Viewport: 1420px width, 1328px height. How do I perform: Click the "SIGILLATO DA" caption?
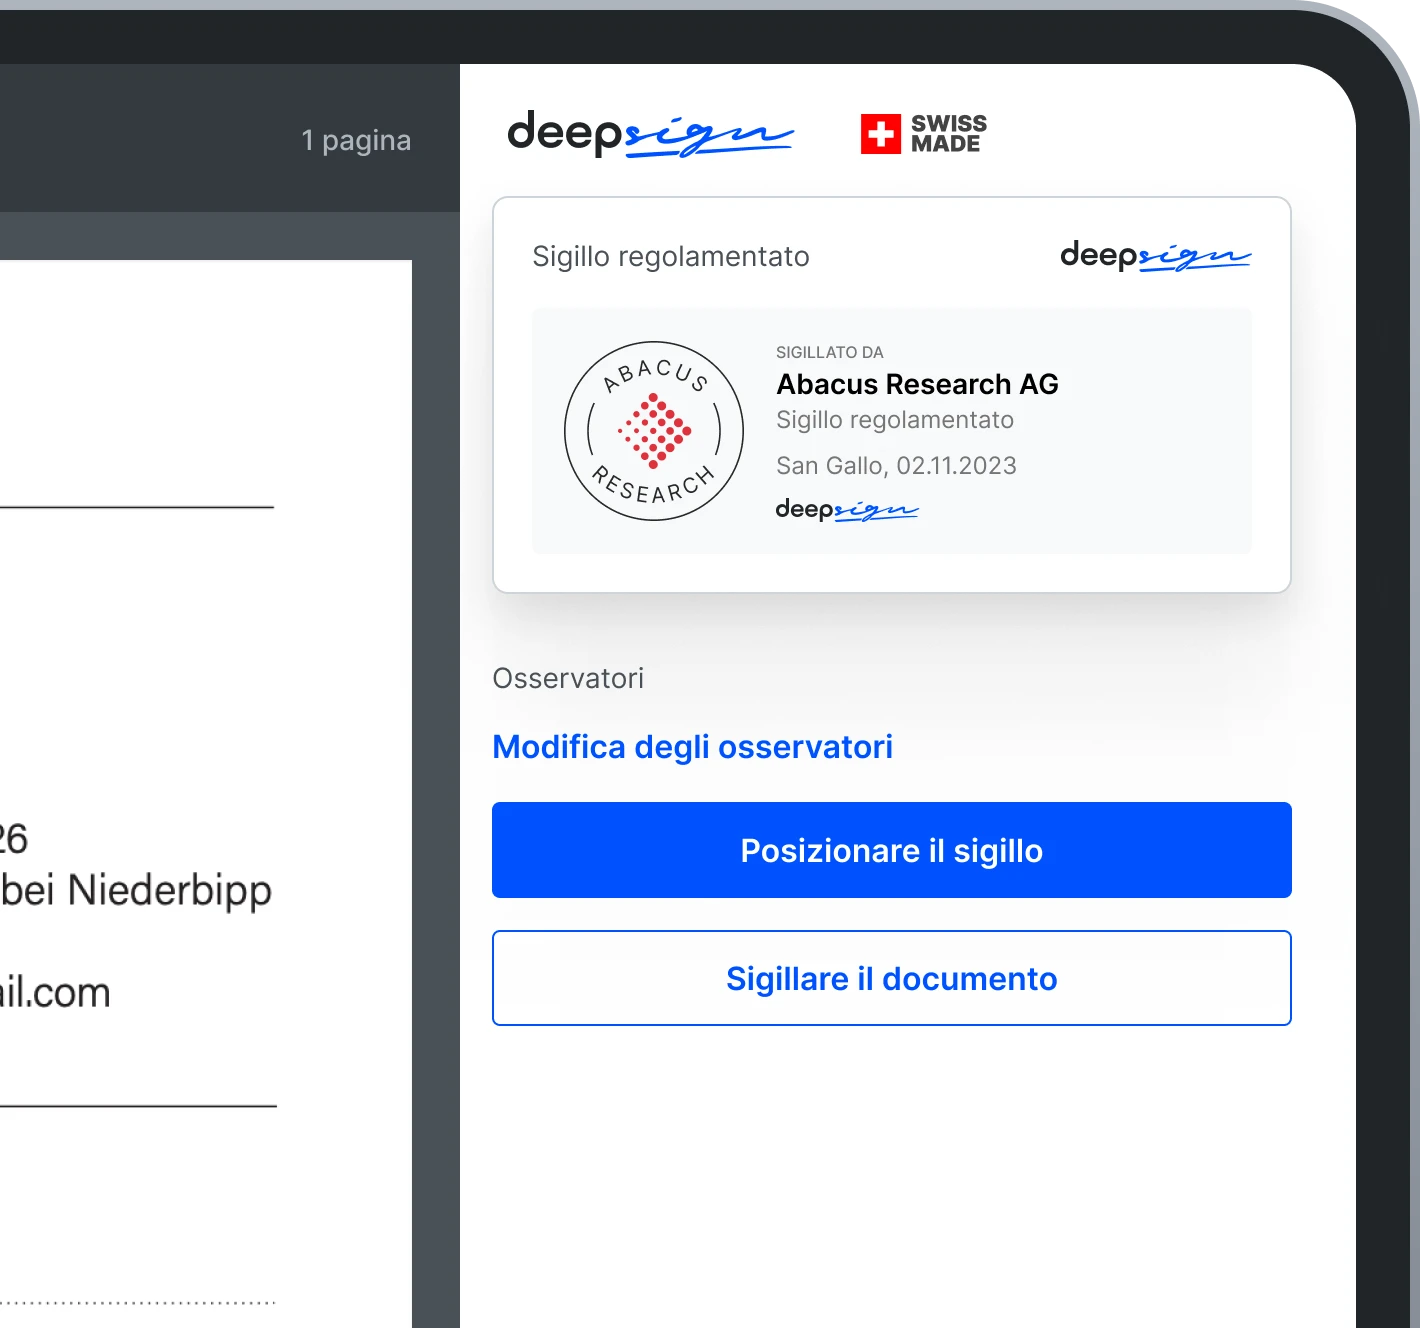click(x=830, y=353)
